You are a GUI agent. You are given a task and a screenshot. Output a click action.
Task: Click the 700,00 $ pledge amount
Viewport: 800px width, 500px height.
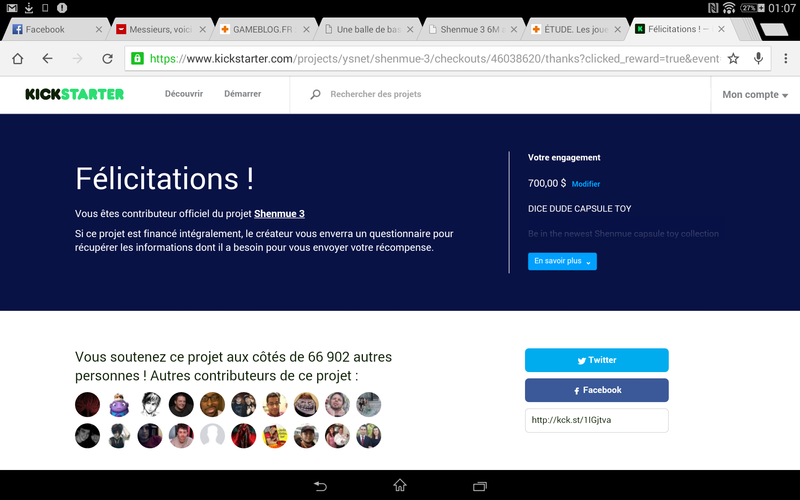tap(547, 183)
